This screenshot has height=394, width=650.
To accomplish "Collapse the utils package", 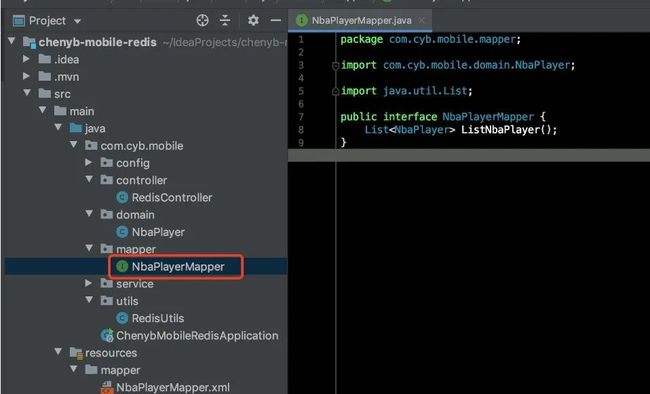I will pyautogui.click(x=89, y=300).
